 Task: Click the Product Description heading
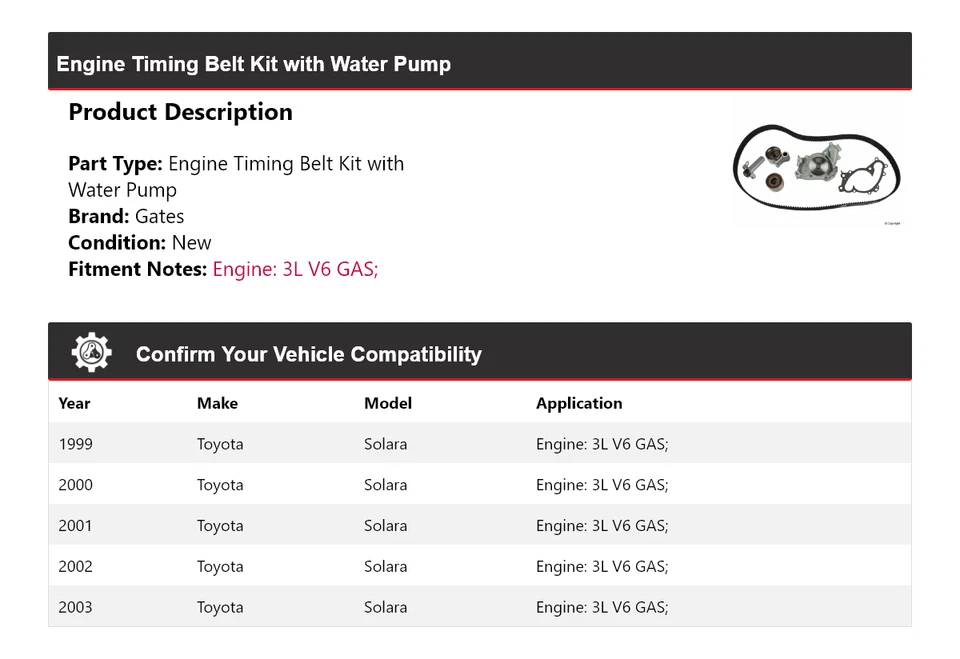(x=180, y=112)
